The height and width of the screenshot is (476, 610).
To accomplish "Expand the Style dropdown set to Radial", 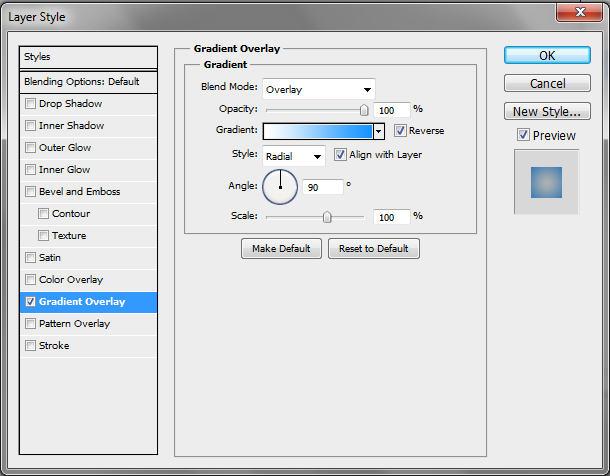I will click(x=294, y=156).
